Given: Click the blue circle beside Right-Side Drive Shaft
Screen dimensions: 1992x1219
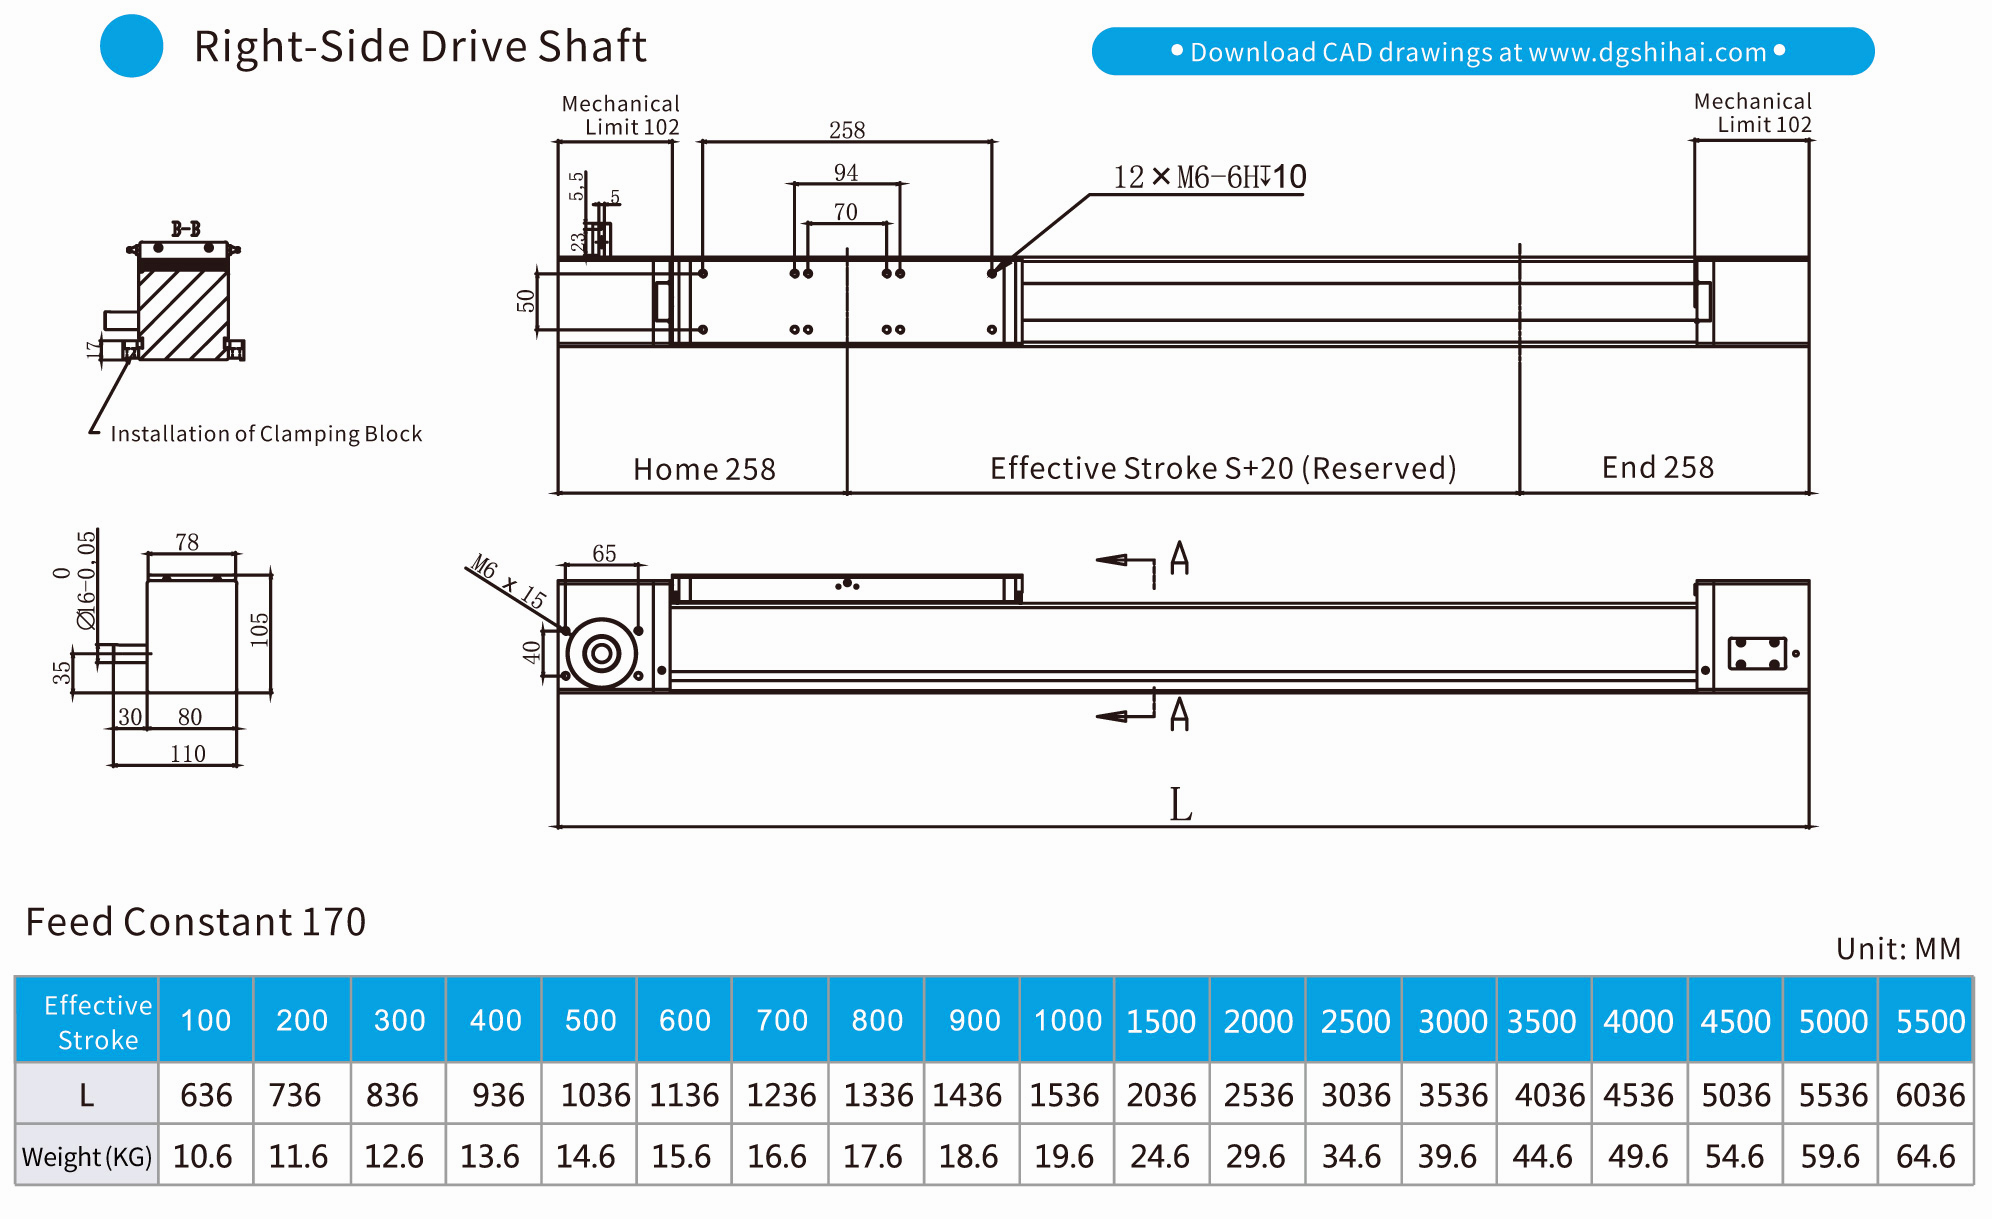Looking at the screenshot, I should 131,46.
